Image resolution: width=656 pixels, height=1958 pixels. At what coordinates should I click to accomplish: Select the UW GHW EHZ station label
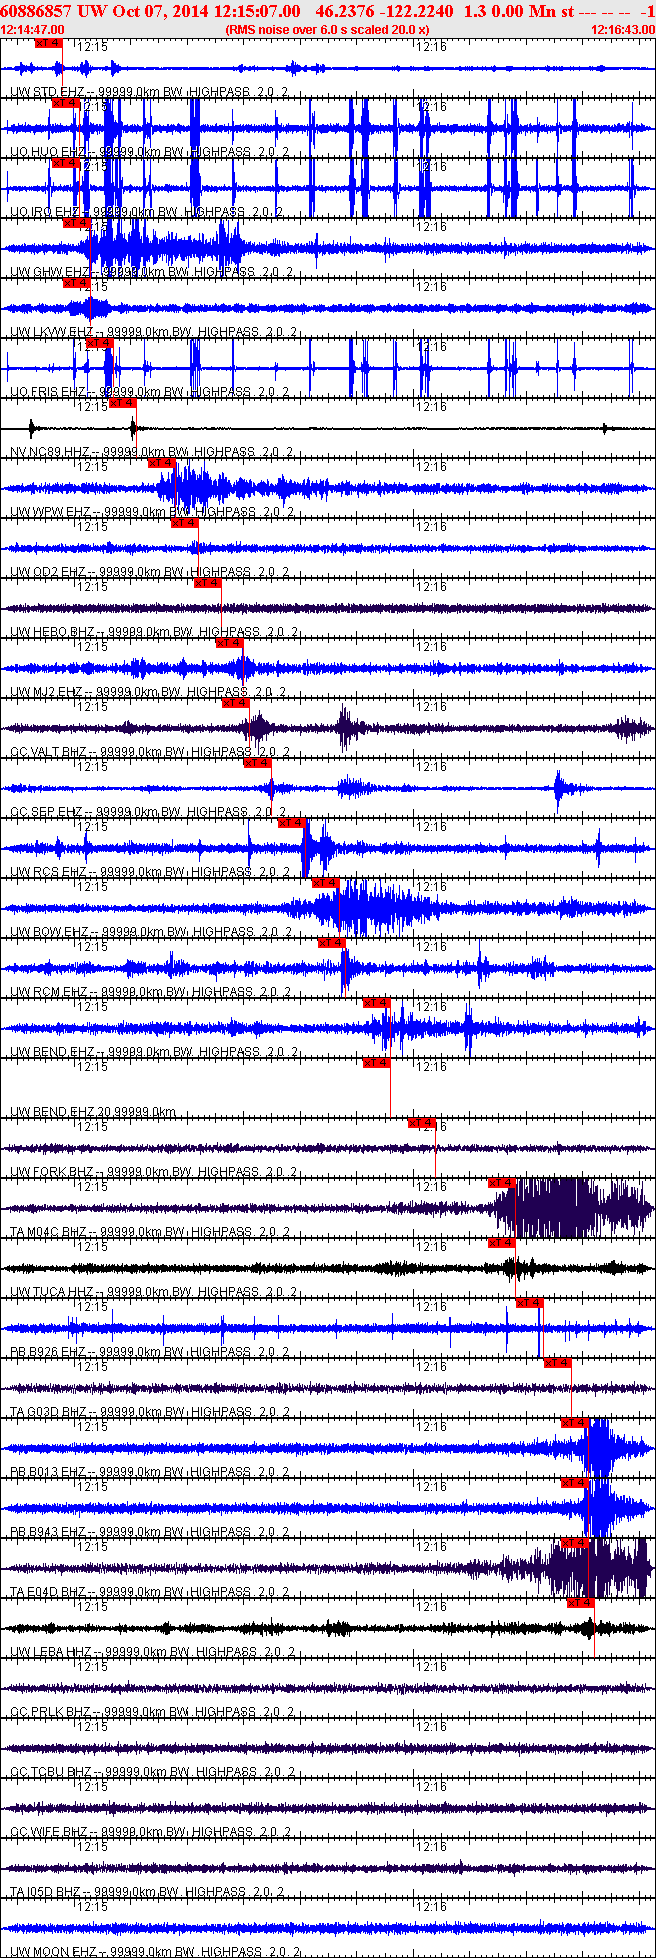pyautogui.click(x=151, y=272)
